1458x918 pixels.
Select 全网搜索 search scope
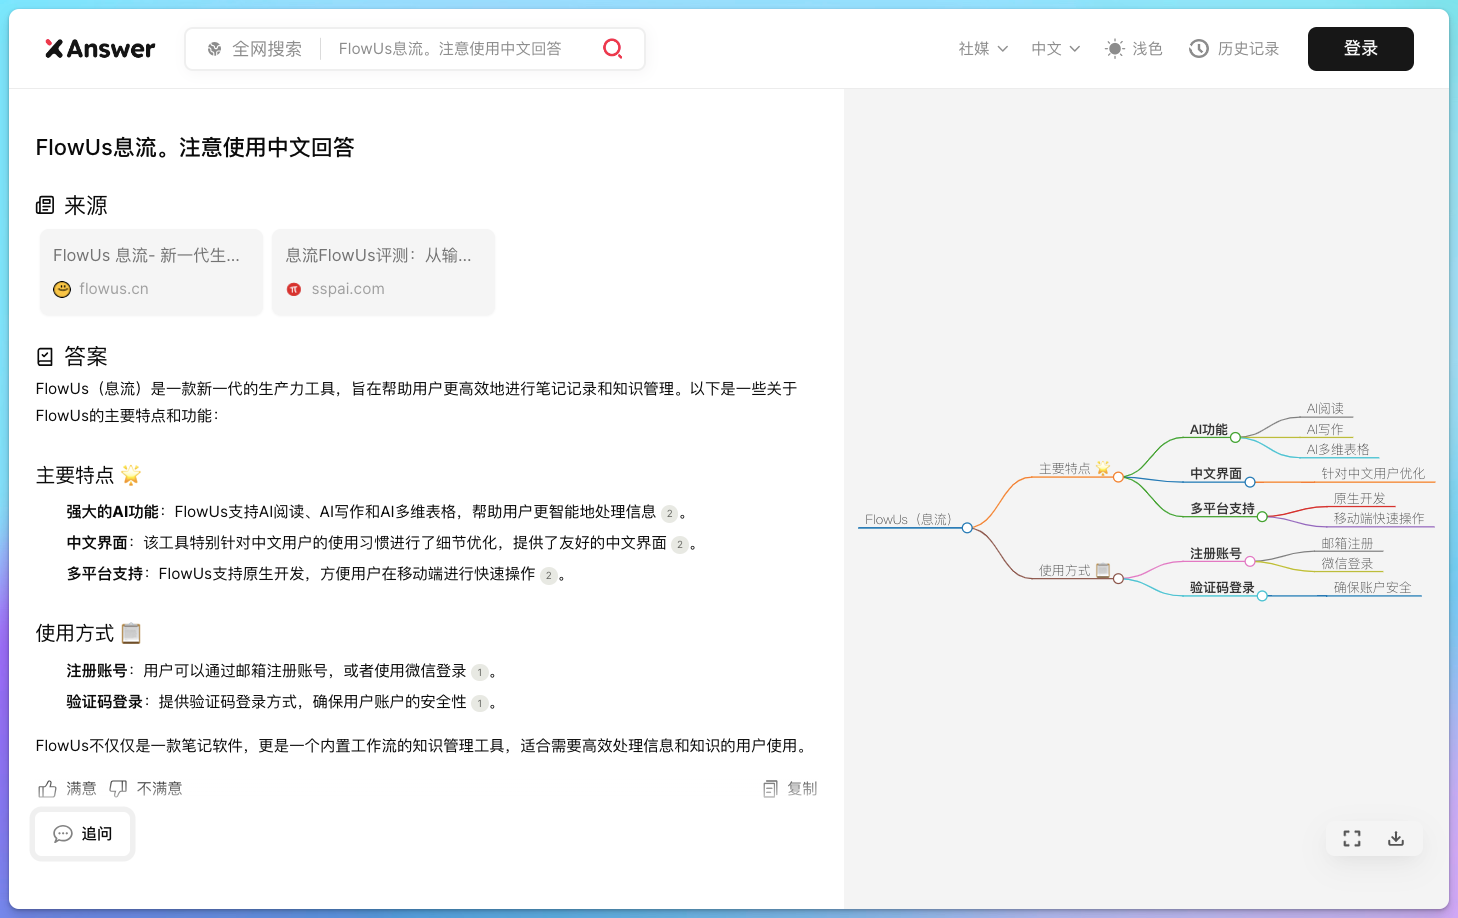coord(254,49)
